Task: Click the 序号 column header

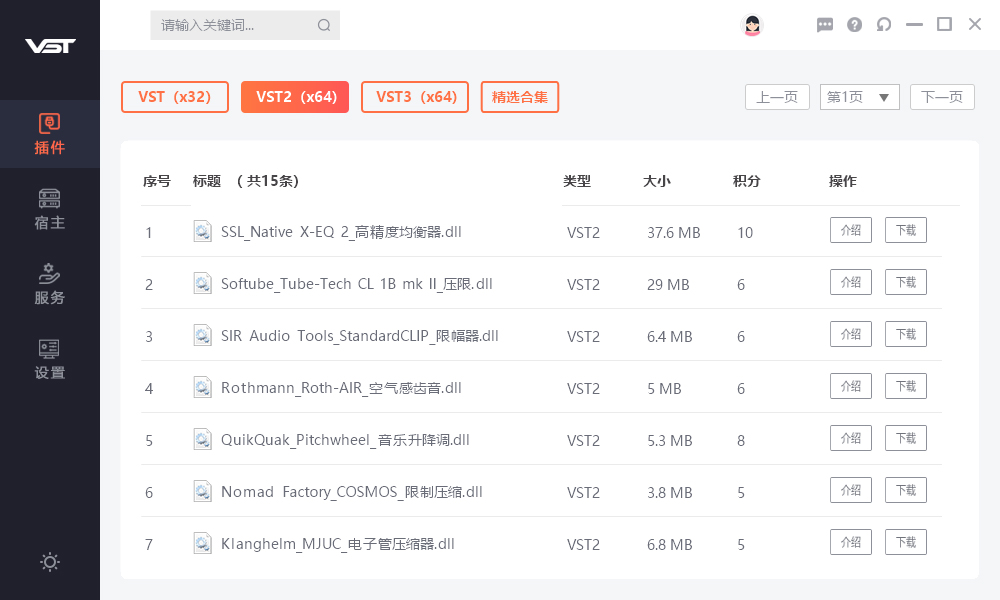Action: pyautogui.click(x=156, y=181)
